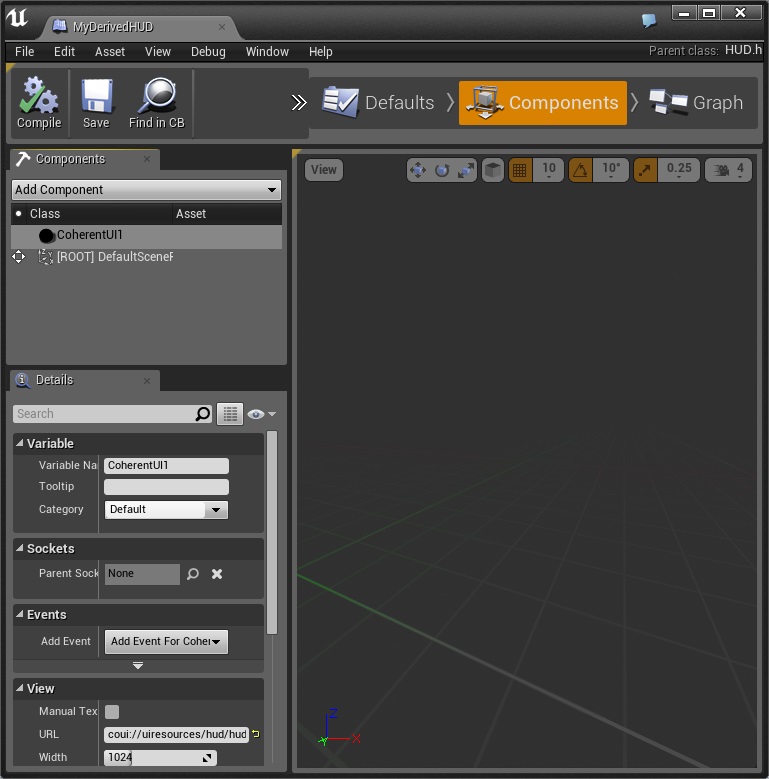Expand the toolbar overflow chevrons
Image resolution: width=769 pixels, height=779 pixels.
(x=299, y=103)
